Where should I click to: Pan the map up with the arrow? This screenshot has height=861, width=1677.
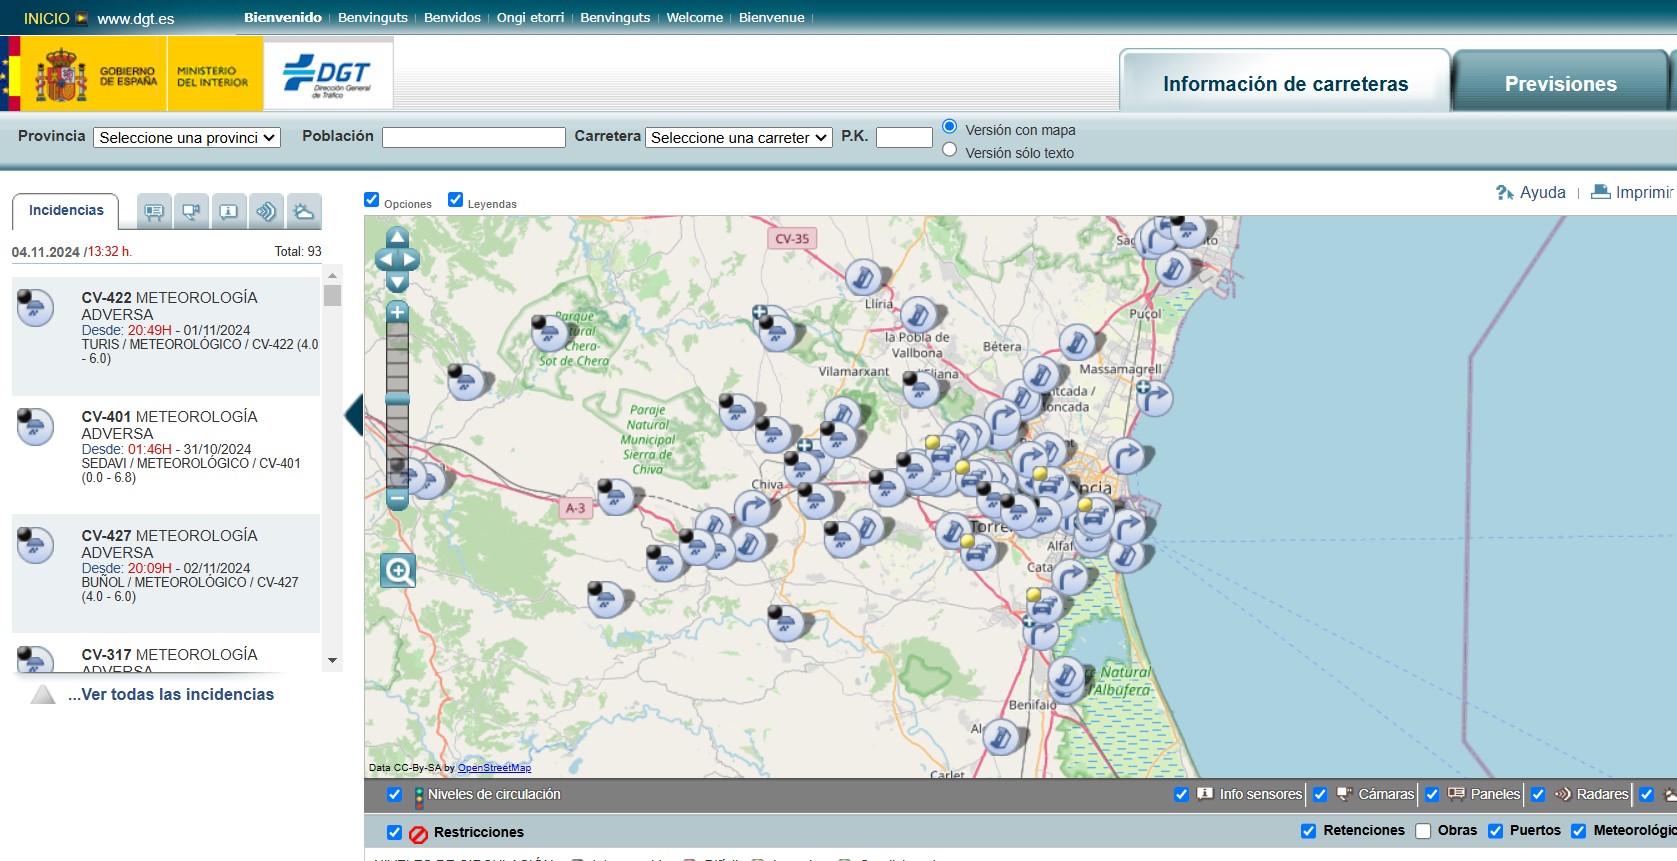[397, 237]
